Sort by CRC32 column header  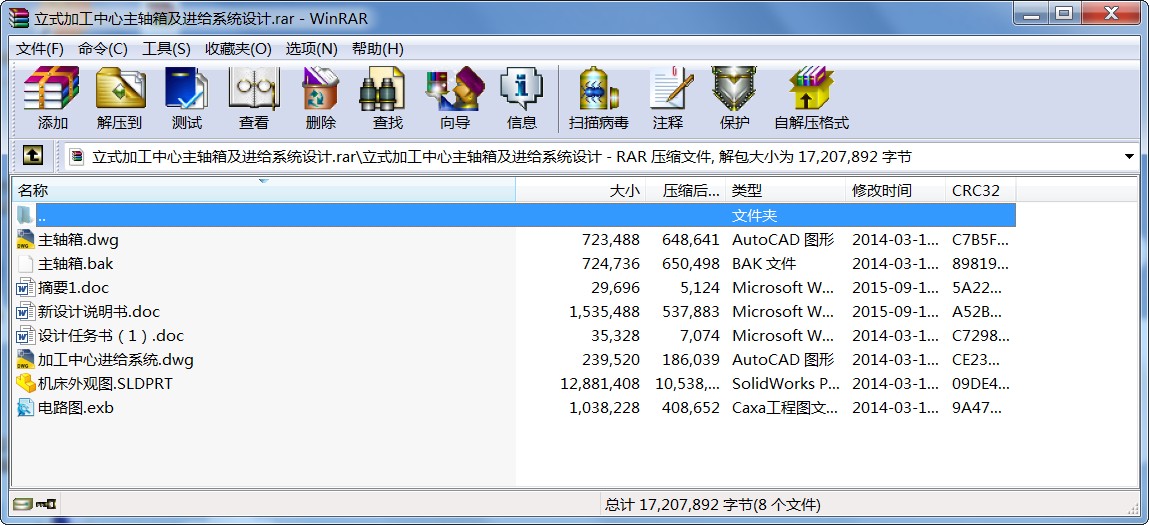tap(980, 191)
